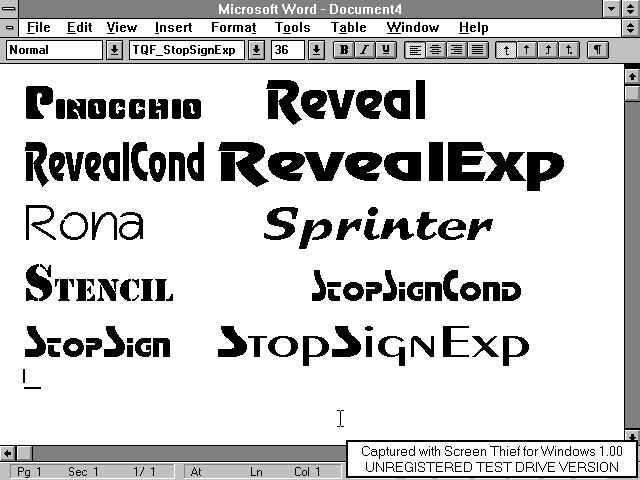This screenshot has width=640, height=480.
Task: Open the View menu
Action: coord(122,27)
